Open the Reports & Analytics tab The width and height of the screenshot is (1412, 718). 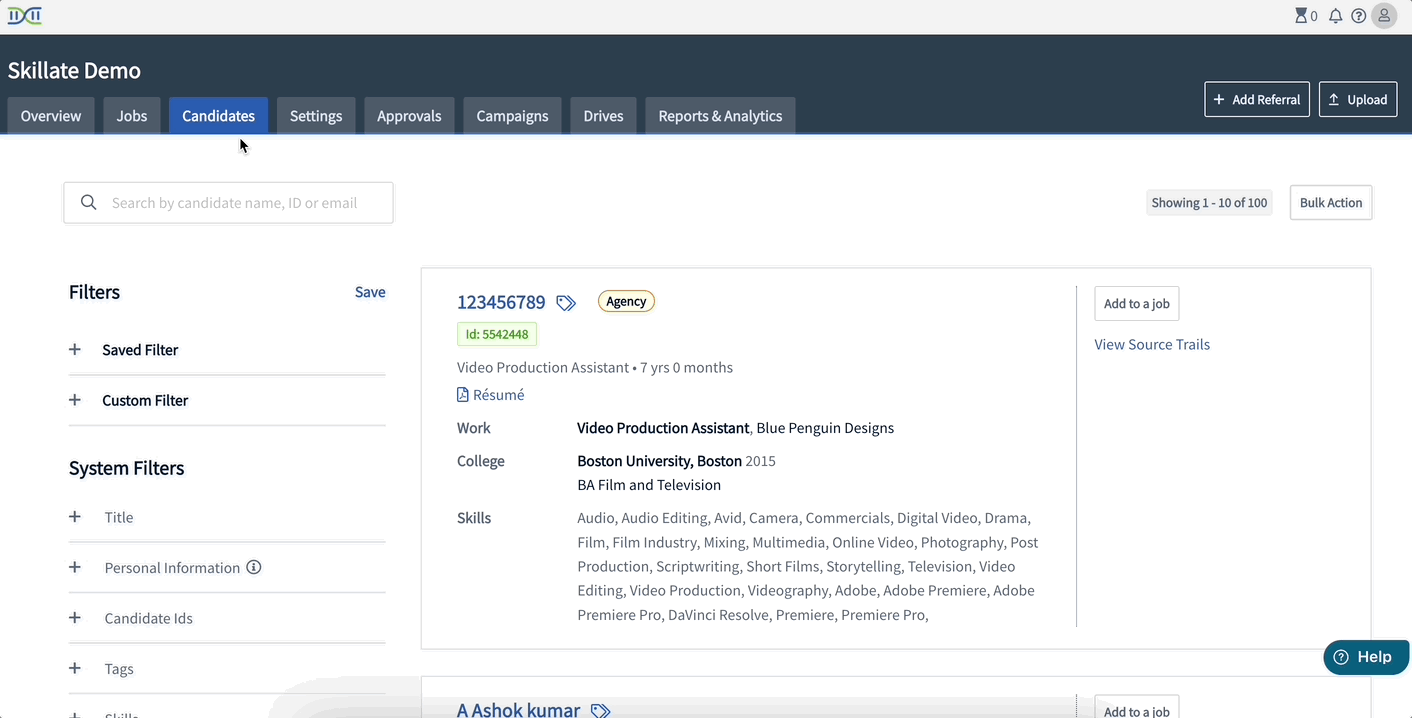tap(720, 116)
